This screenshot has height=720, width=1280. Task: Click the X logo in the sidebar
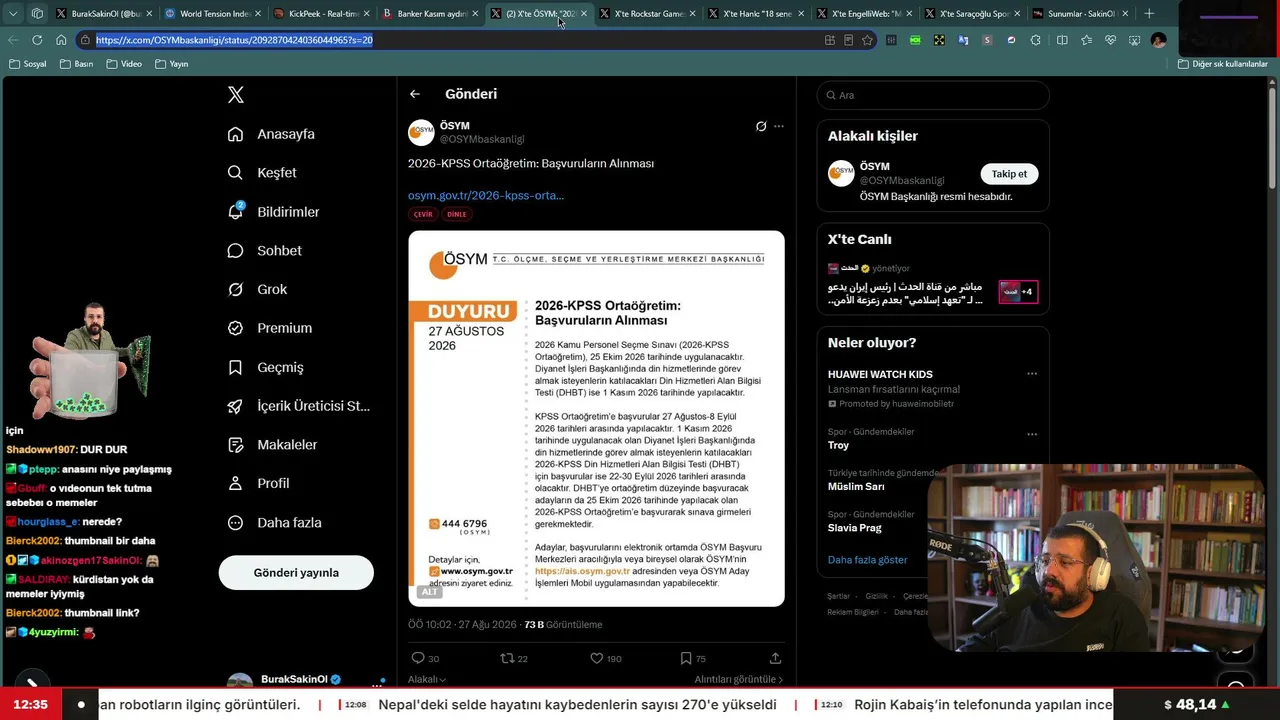pyautogui.click(x=236, y=95)
